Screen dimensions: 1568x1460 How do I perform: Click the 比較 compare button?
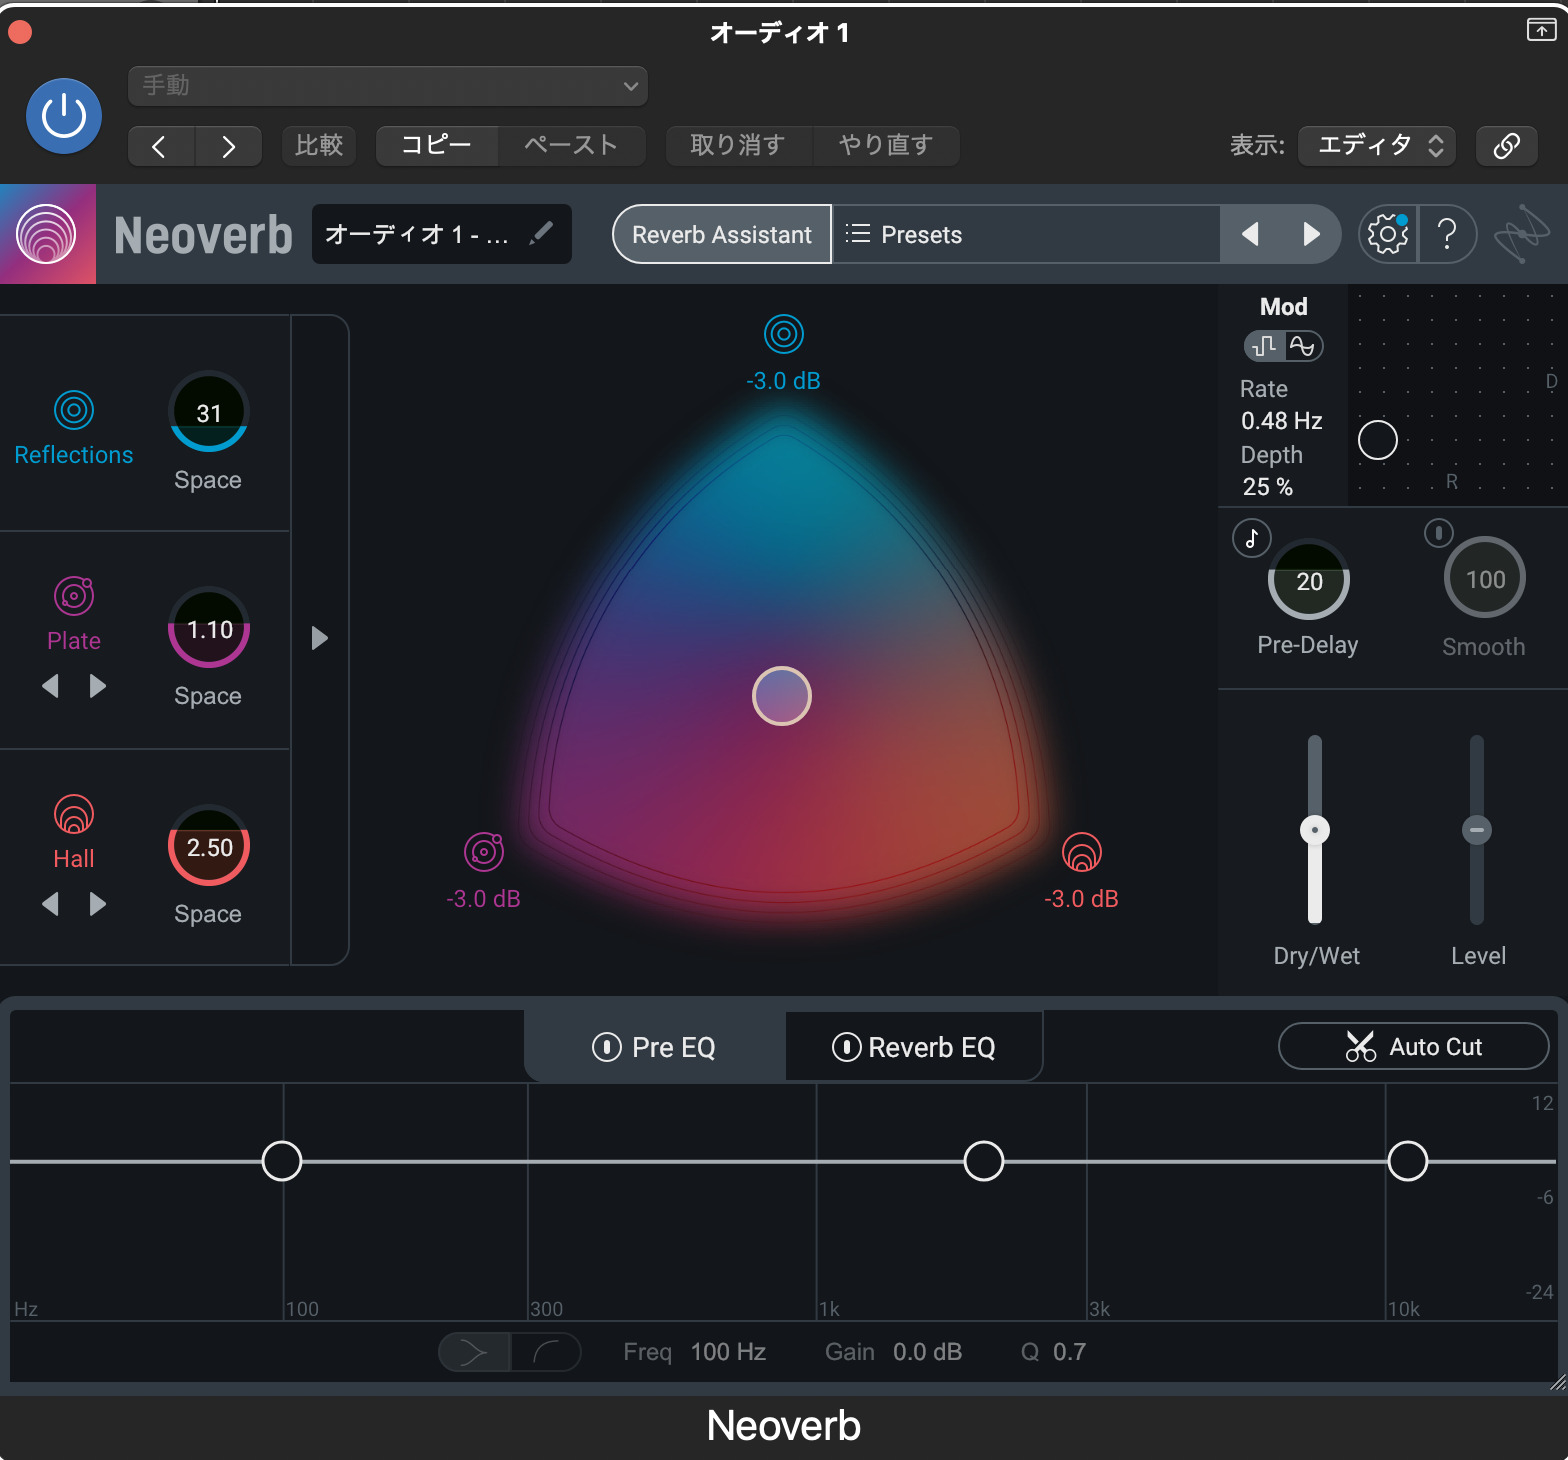tap(319, 146)
